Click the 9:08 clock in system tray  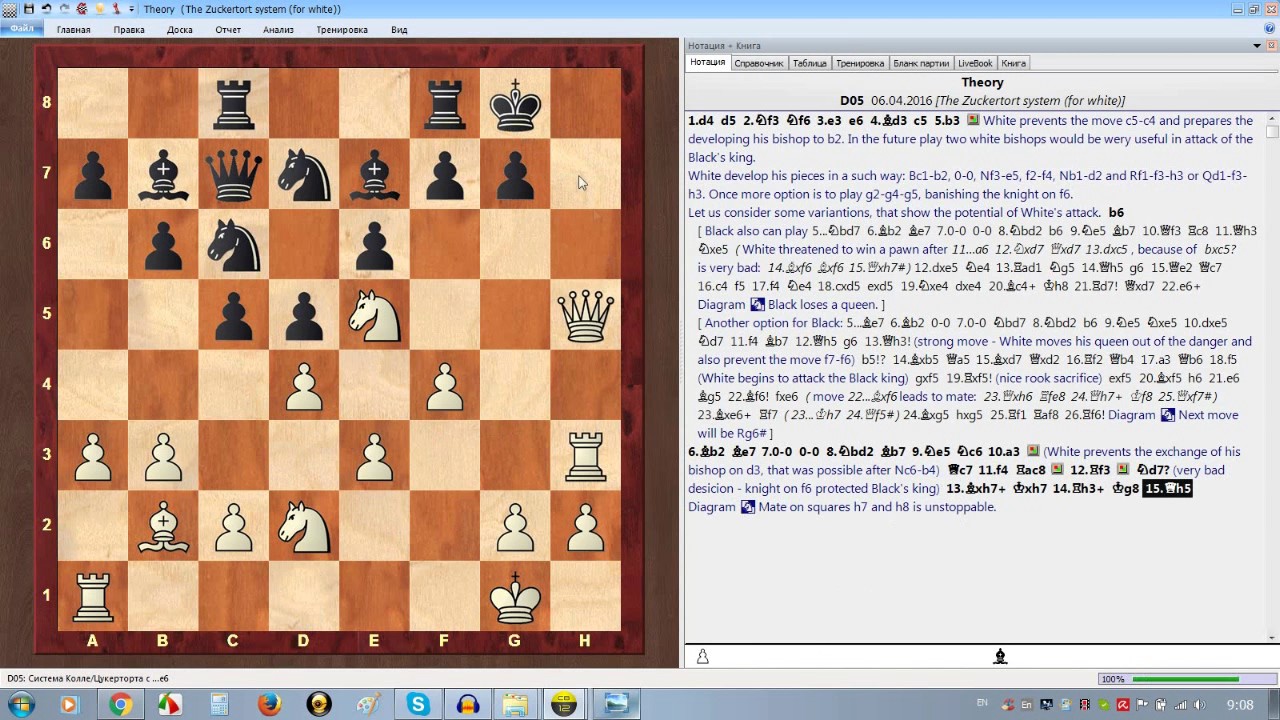tap(1240, 705)
